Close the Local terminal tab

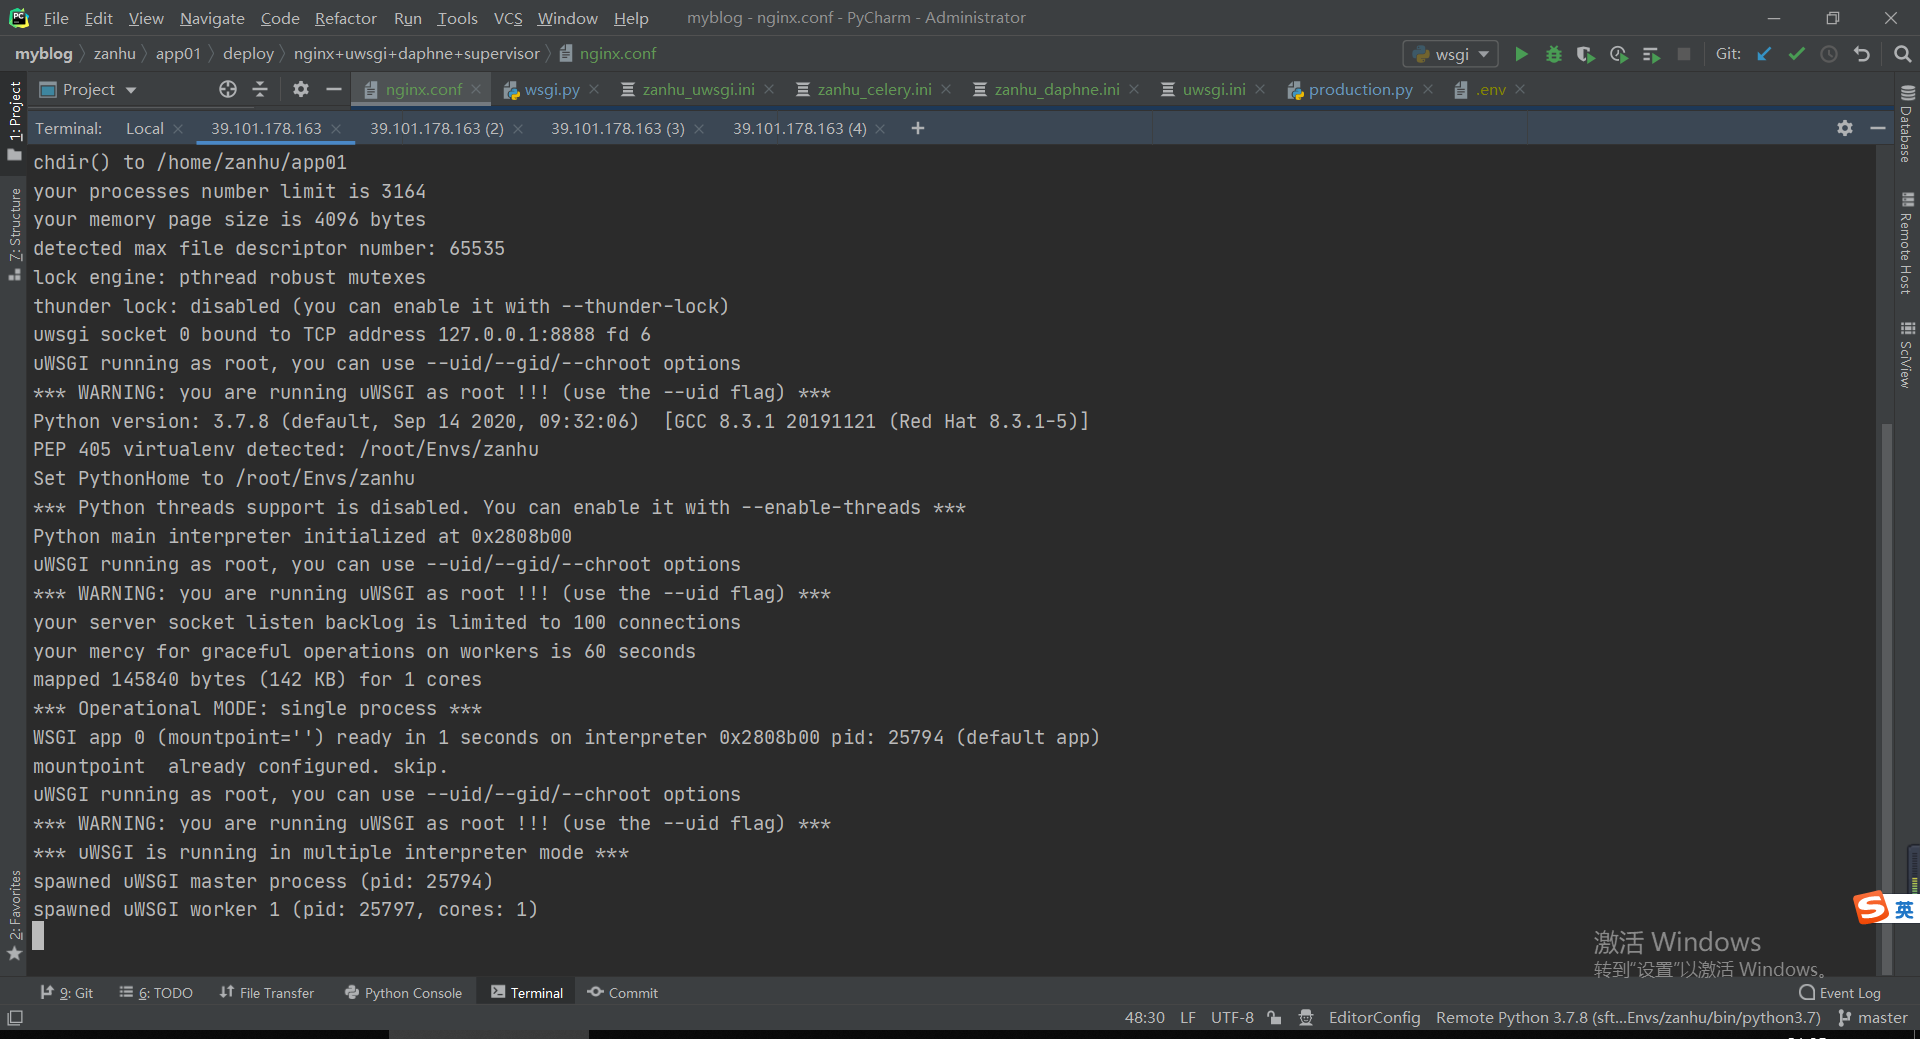click(x=178, y=129)
